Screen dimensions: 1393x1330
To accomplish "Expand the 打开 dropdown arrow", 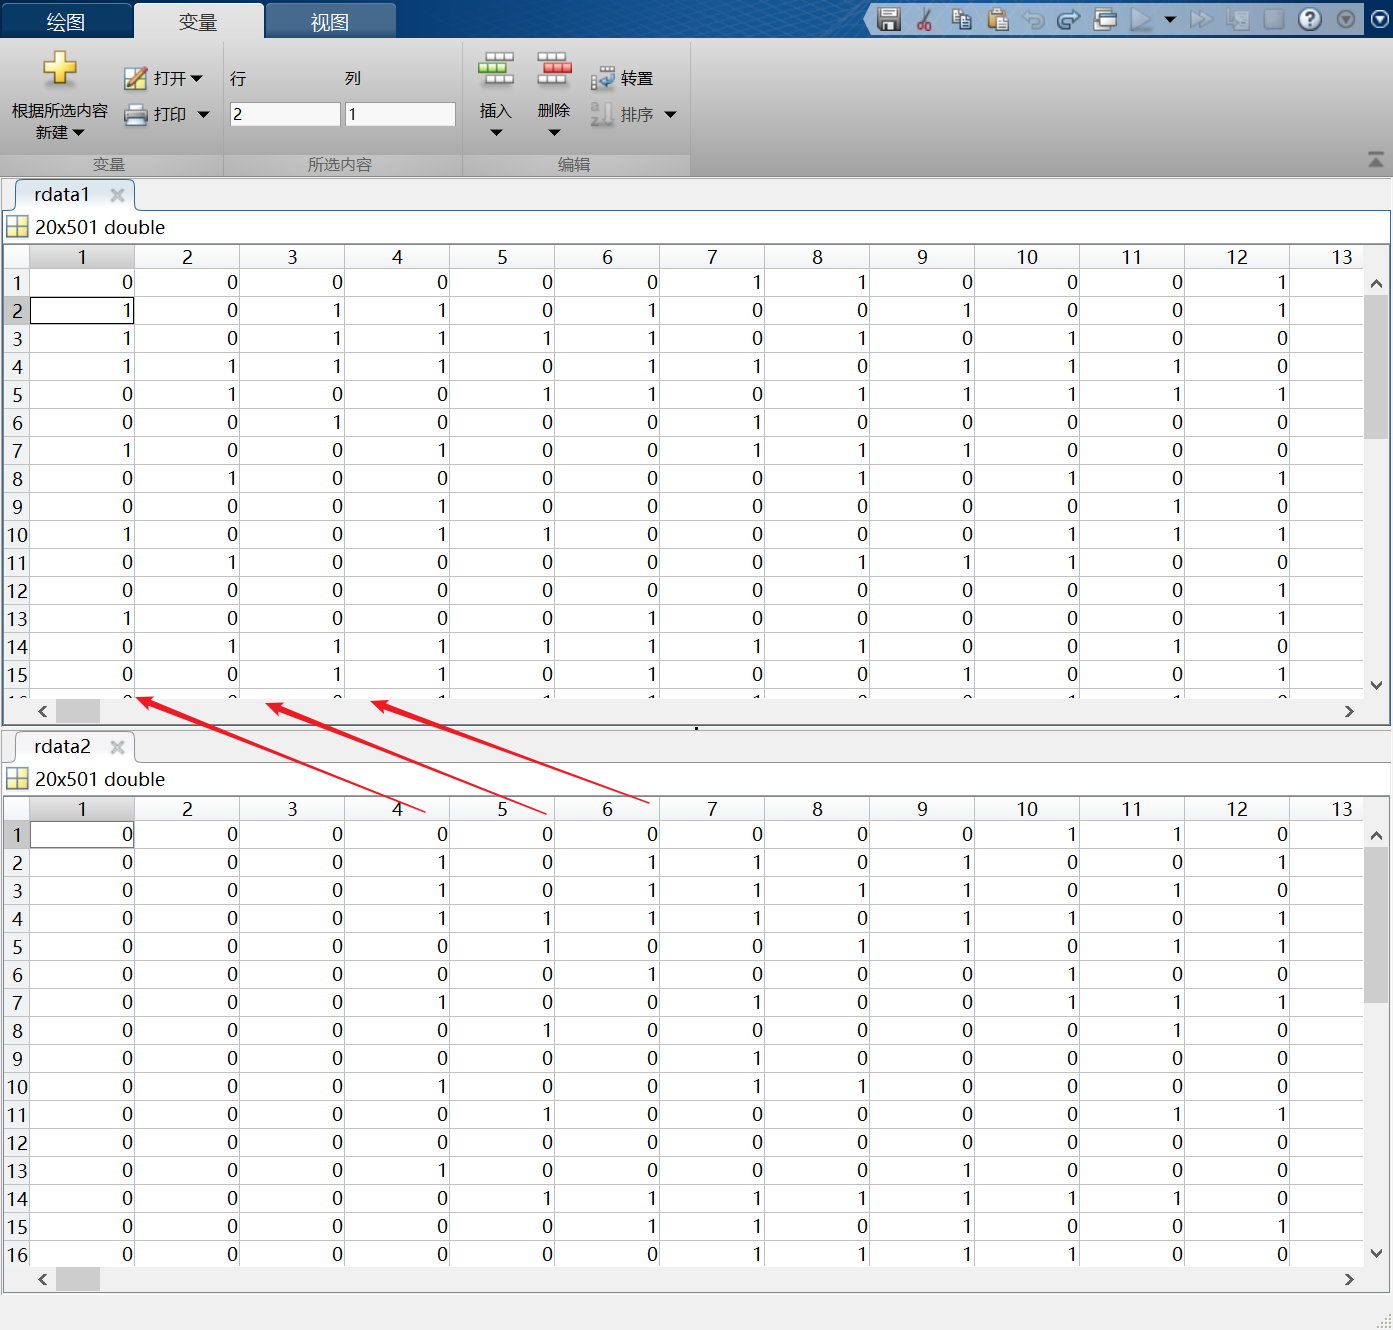I will [x=196, y=78].
